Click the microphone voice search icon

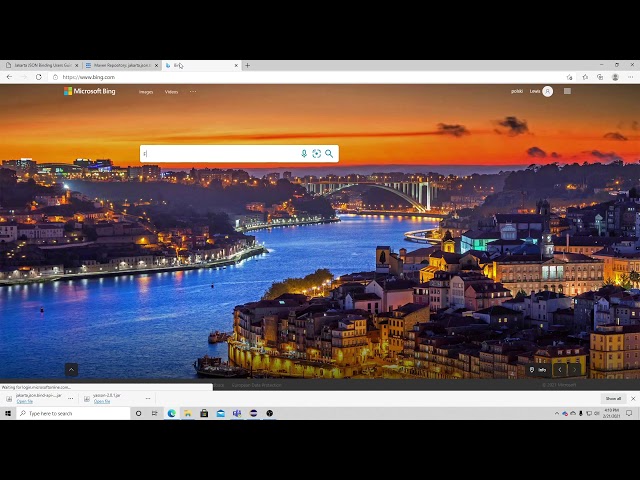[x=304, y=154]
